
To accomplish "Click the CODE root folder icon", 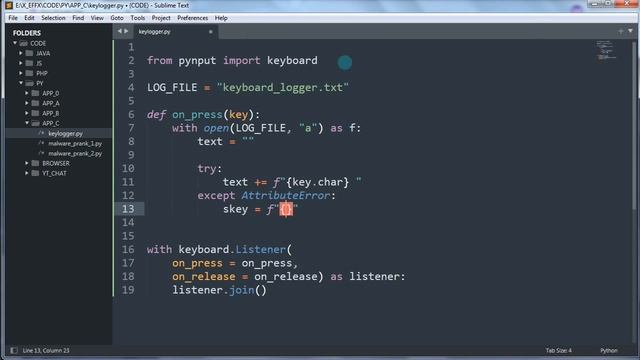I will point(23,43).
